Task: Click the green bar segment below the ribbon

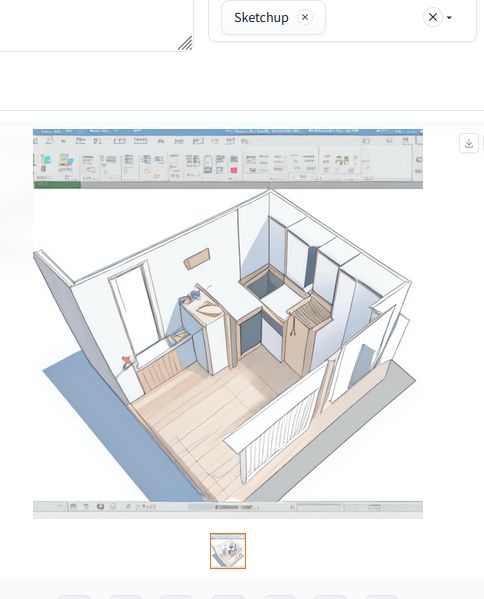Action: 57,185
